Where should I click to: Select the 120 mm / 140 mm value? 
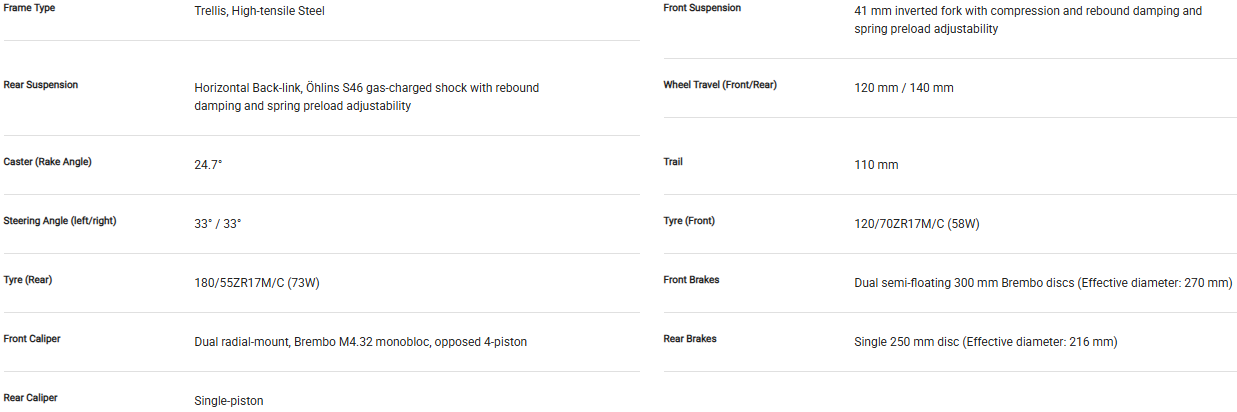[x=904, y=88]
